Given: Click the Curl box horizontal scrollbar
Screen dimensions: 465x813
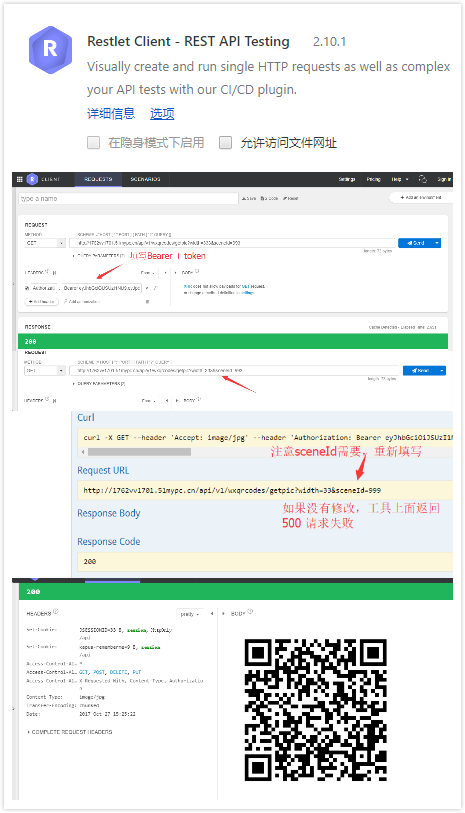Looking at the screenshot, I should [x=139, y=452].
